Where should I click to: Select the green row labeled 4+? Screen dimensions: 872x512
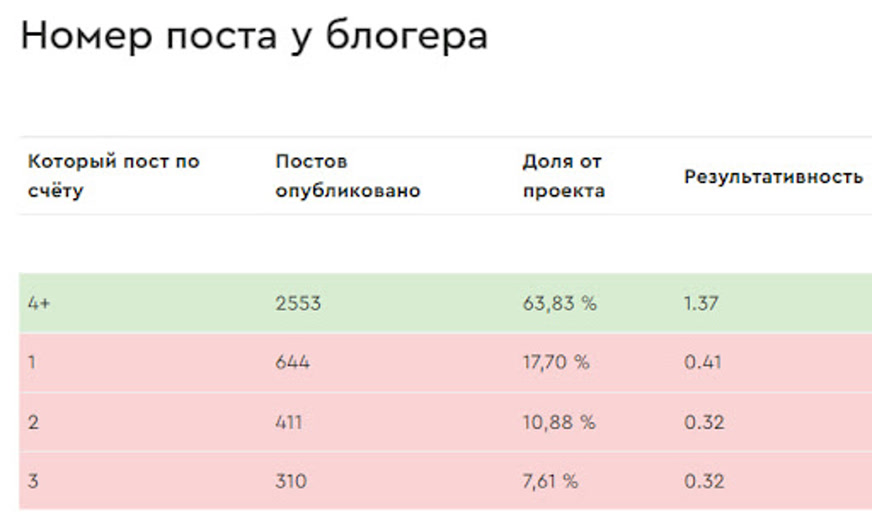tap(445, 303)
